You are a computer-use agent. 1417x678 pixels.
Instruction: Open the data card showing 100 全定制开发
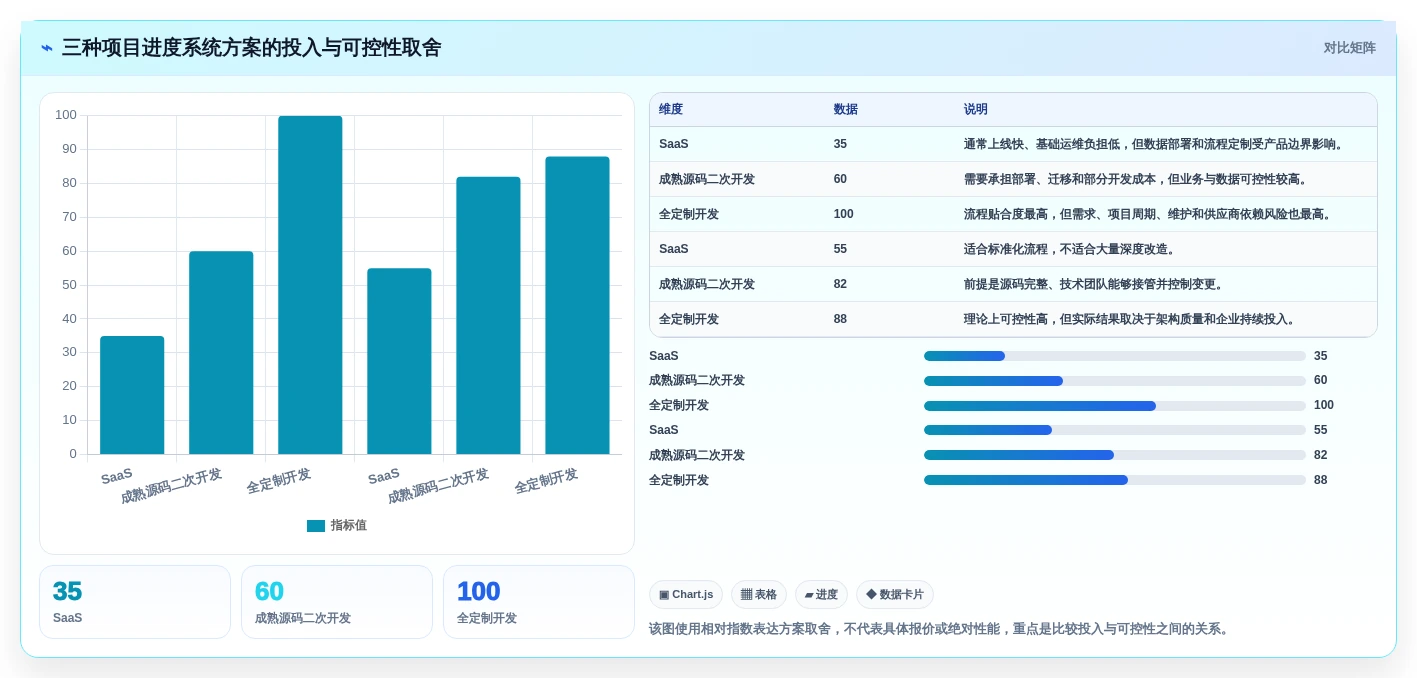click(539, 602)
